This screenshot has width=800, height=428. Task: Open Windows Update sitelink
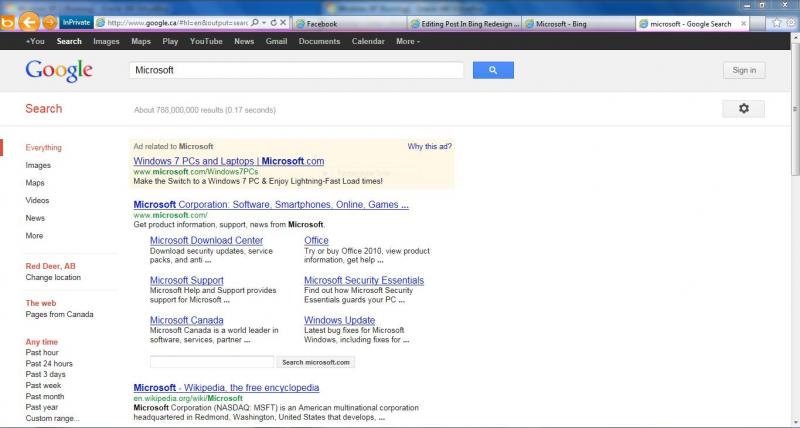339,320
